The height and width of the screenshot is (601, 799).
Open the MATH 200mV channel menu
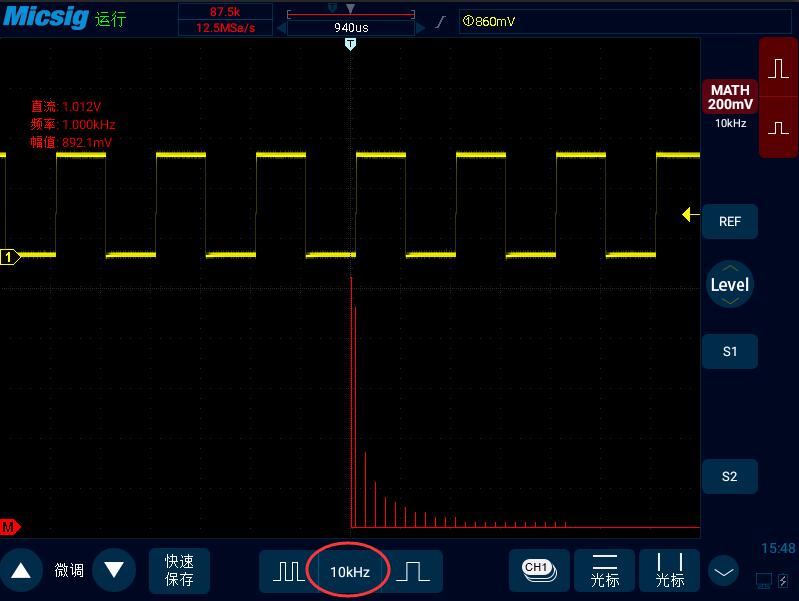730,97
